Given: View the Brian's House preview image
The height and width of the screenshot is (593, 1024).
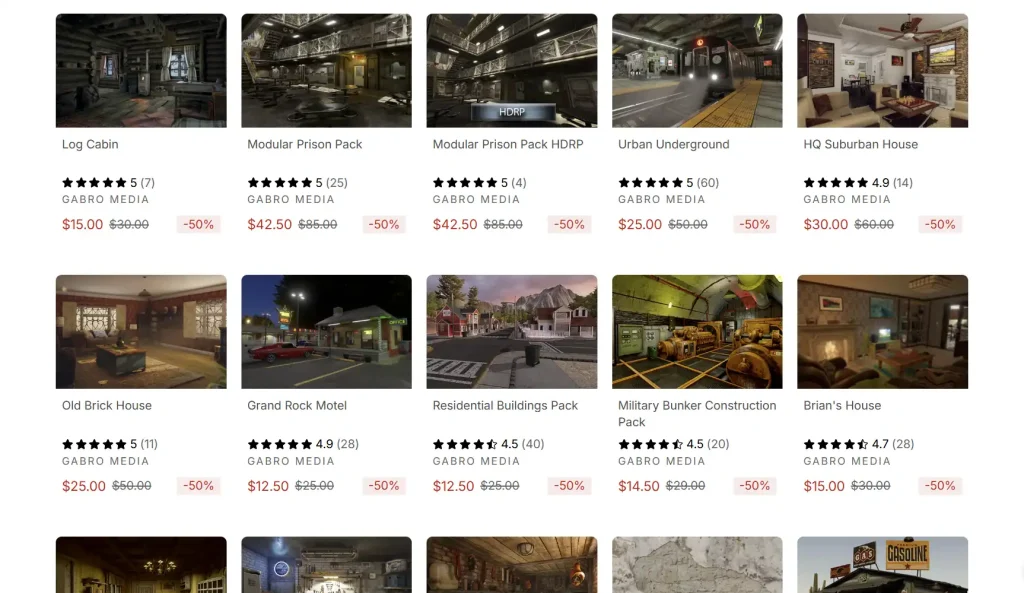Looking at the screenshot, I should pyautogui.click(x=882, y=332).
